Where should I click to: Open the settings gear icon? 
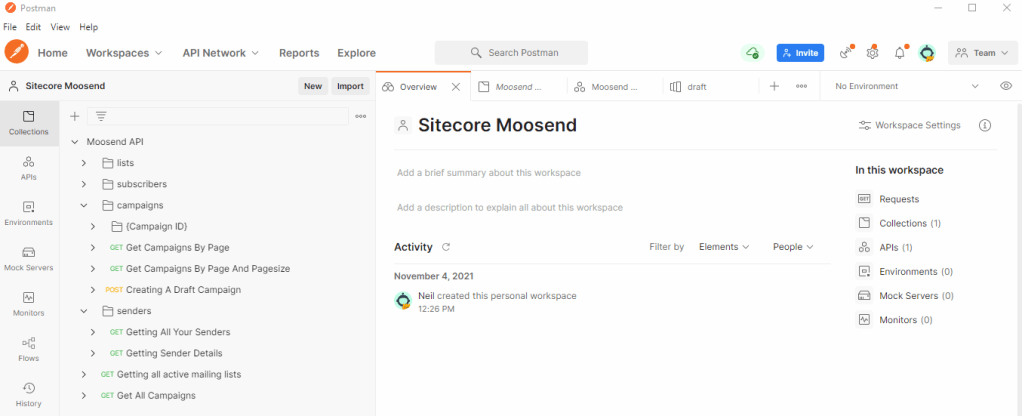coord(872,53)
